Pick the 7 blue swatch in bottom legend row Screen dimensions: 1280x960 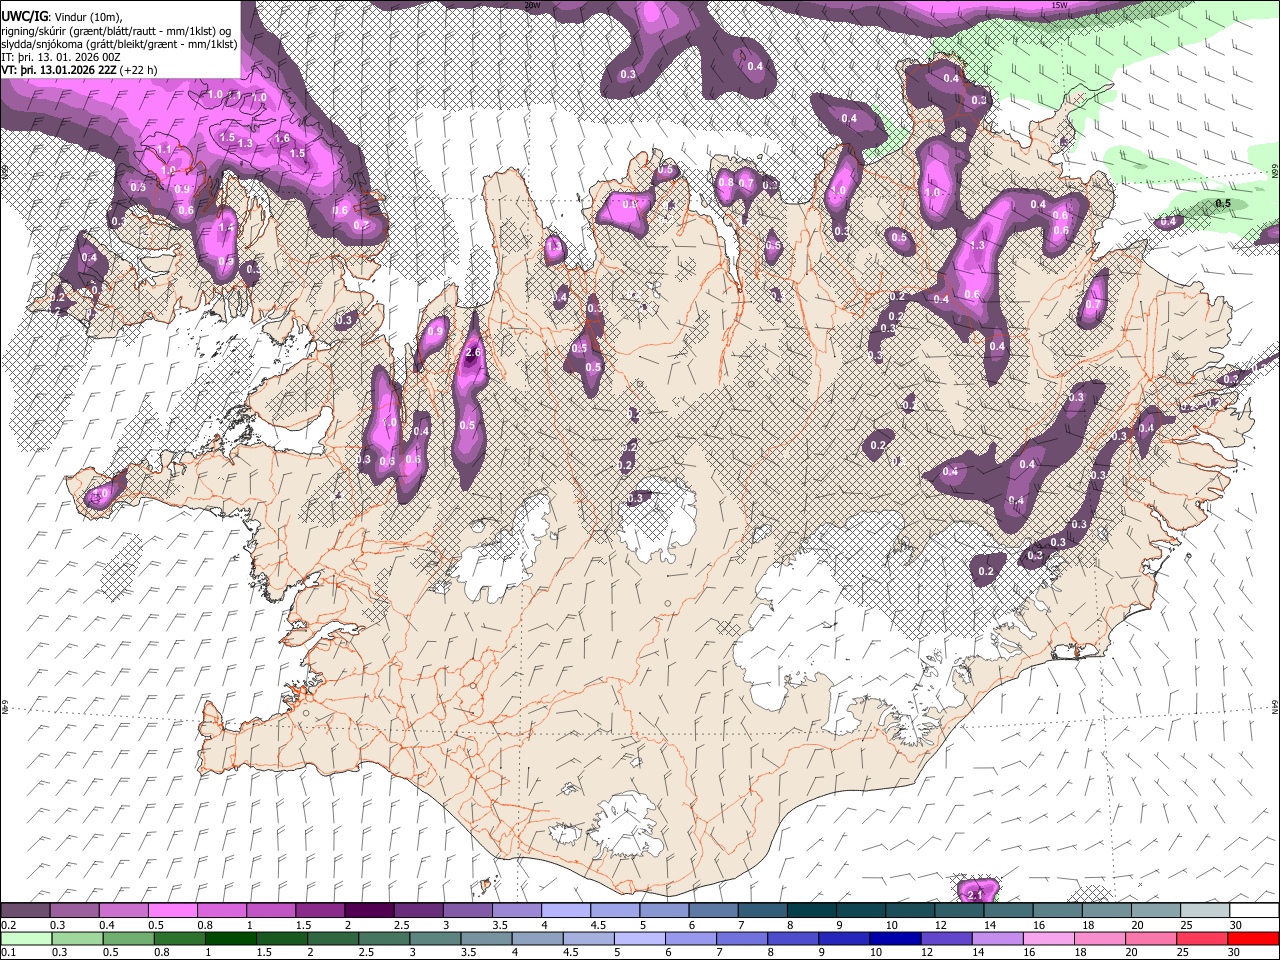pyautogui.click(x=742, y=938)
